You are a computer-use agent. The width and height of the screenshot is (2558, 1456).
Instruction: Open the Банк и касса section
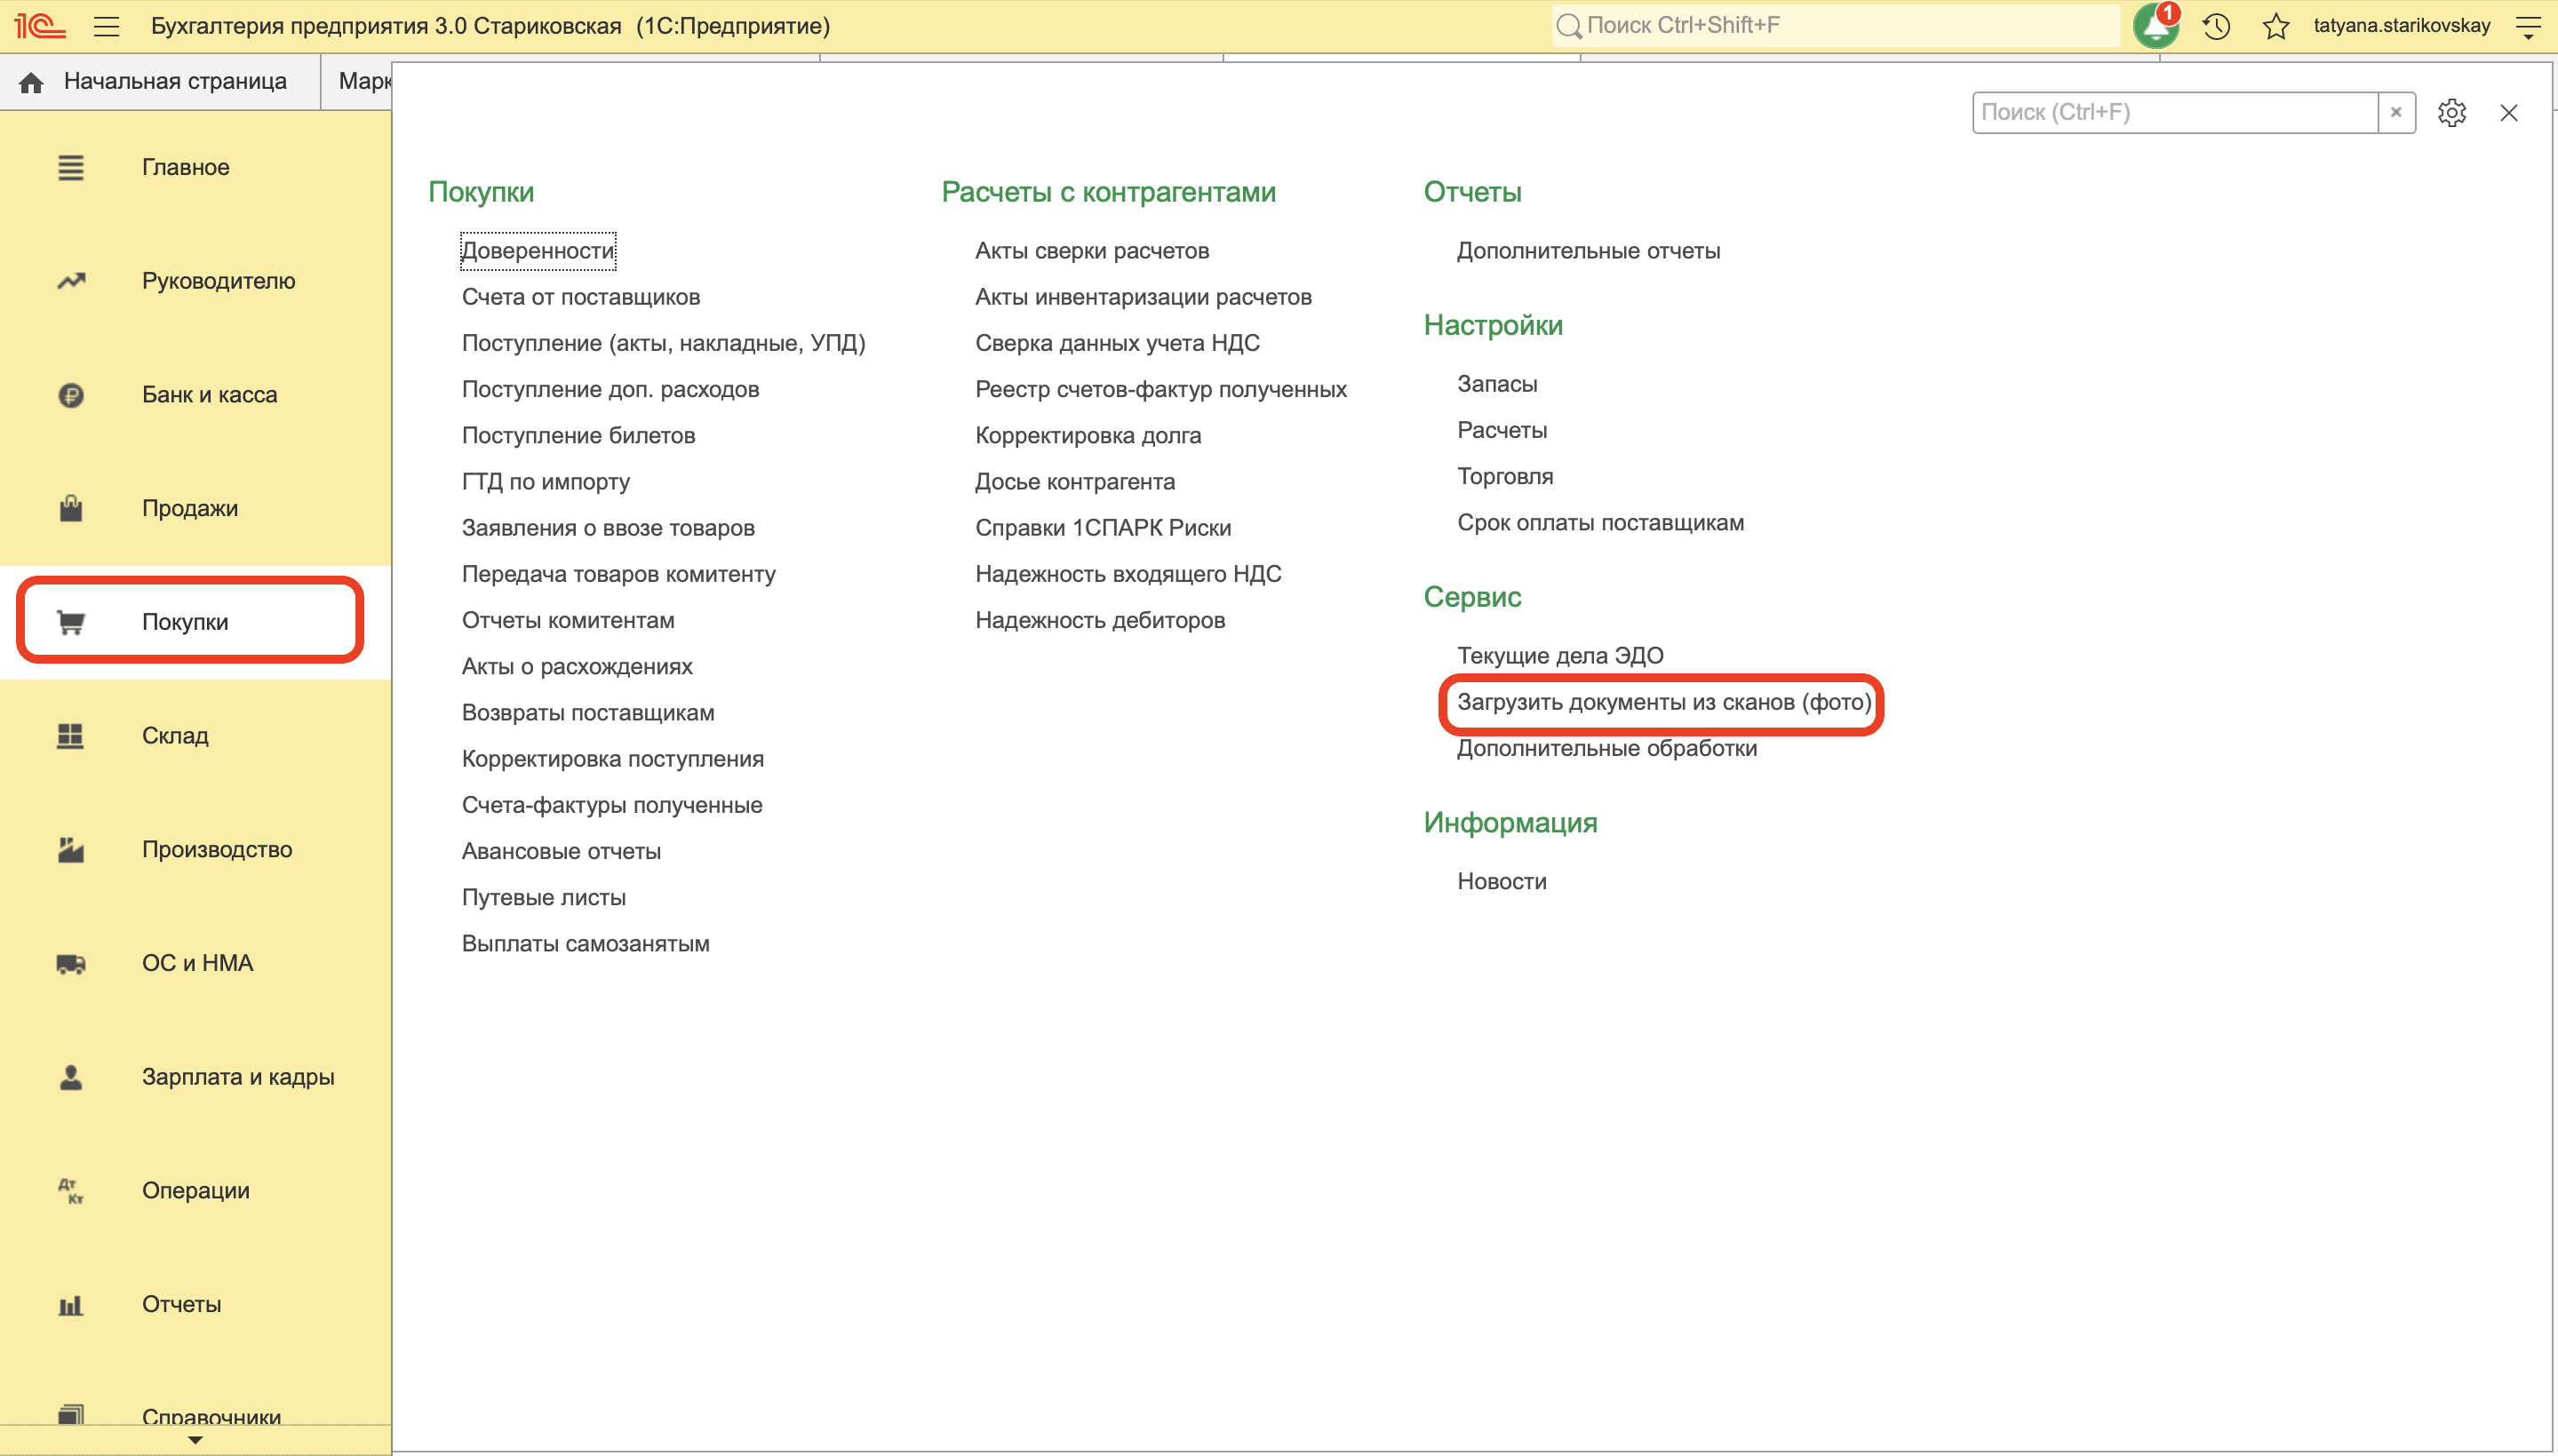(x=195, y=395)
